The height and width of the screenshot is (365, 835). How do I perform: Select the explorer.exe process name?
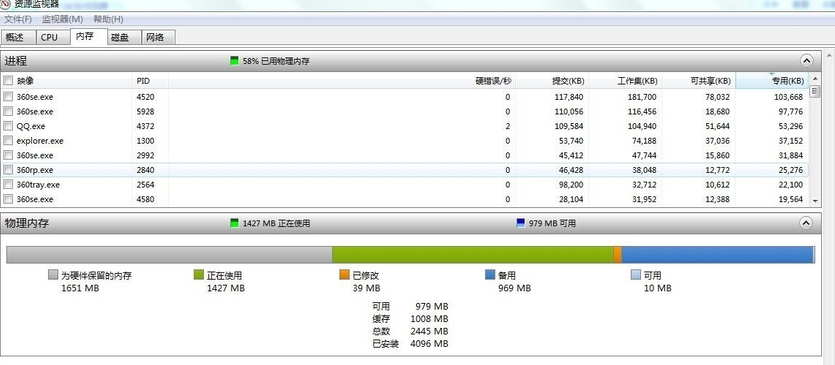[40, 141]
